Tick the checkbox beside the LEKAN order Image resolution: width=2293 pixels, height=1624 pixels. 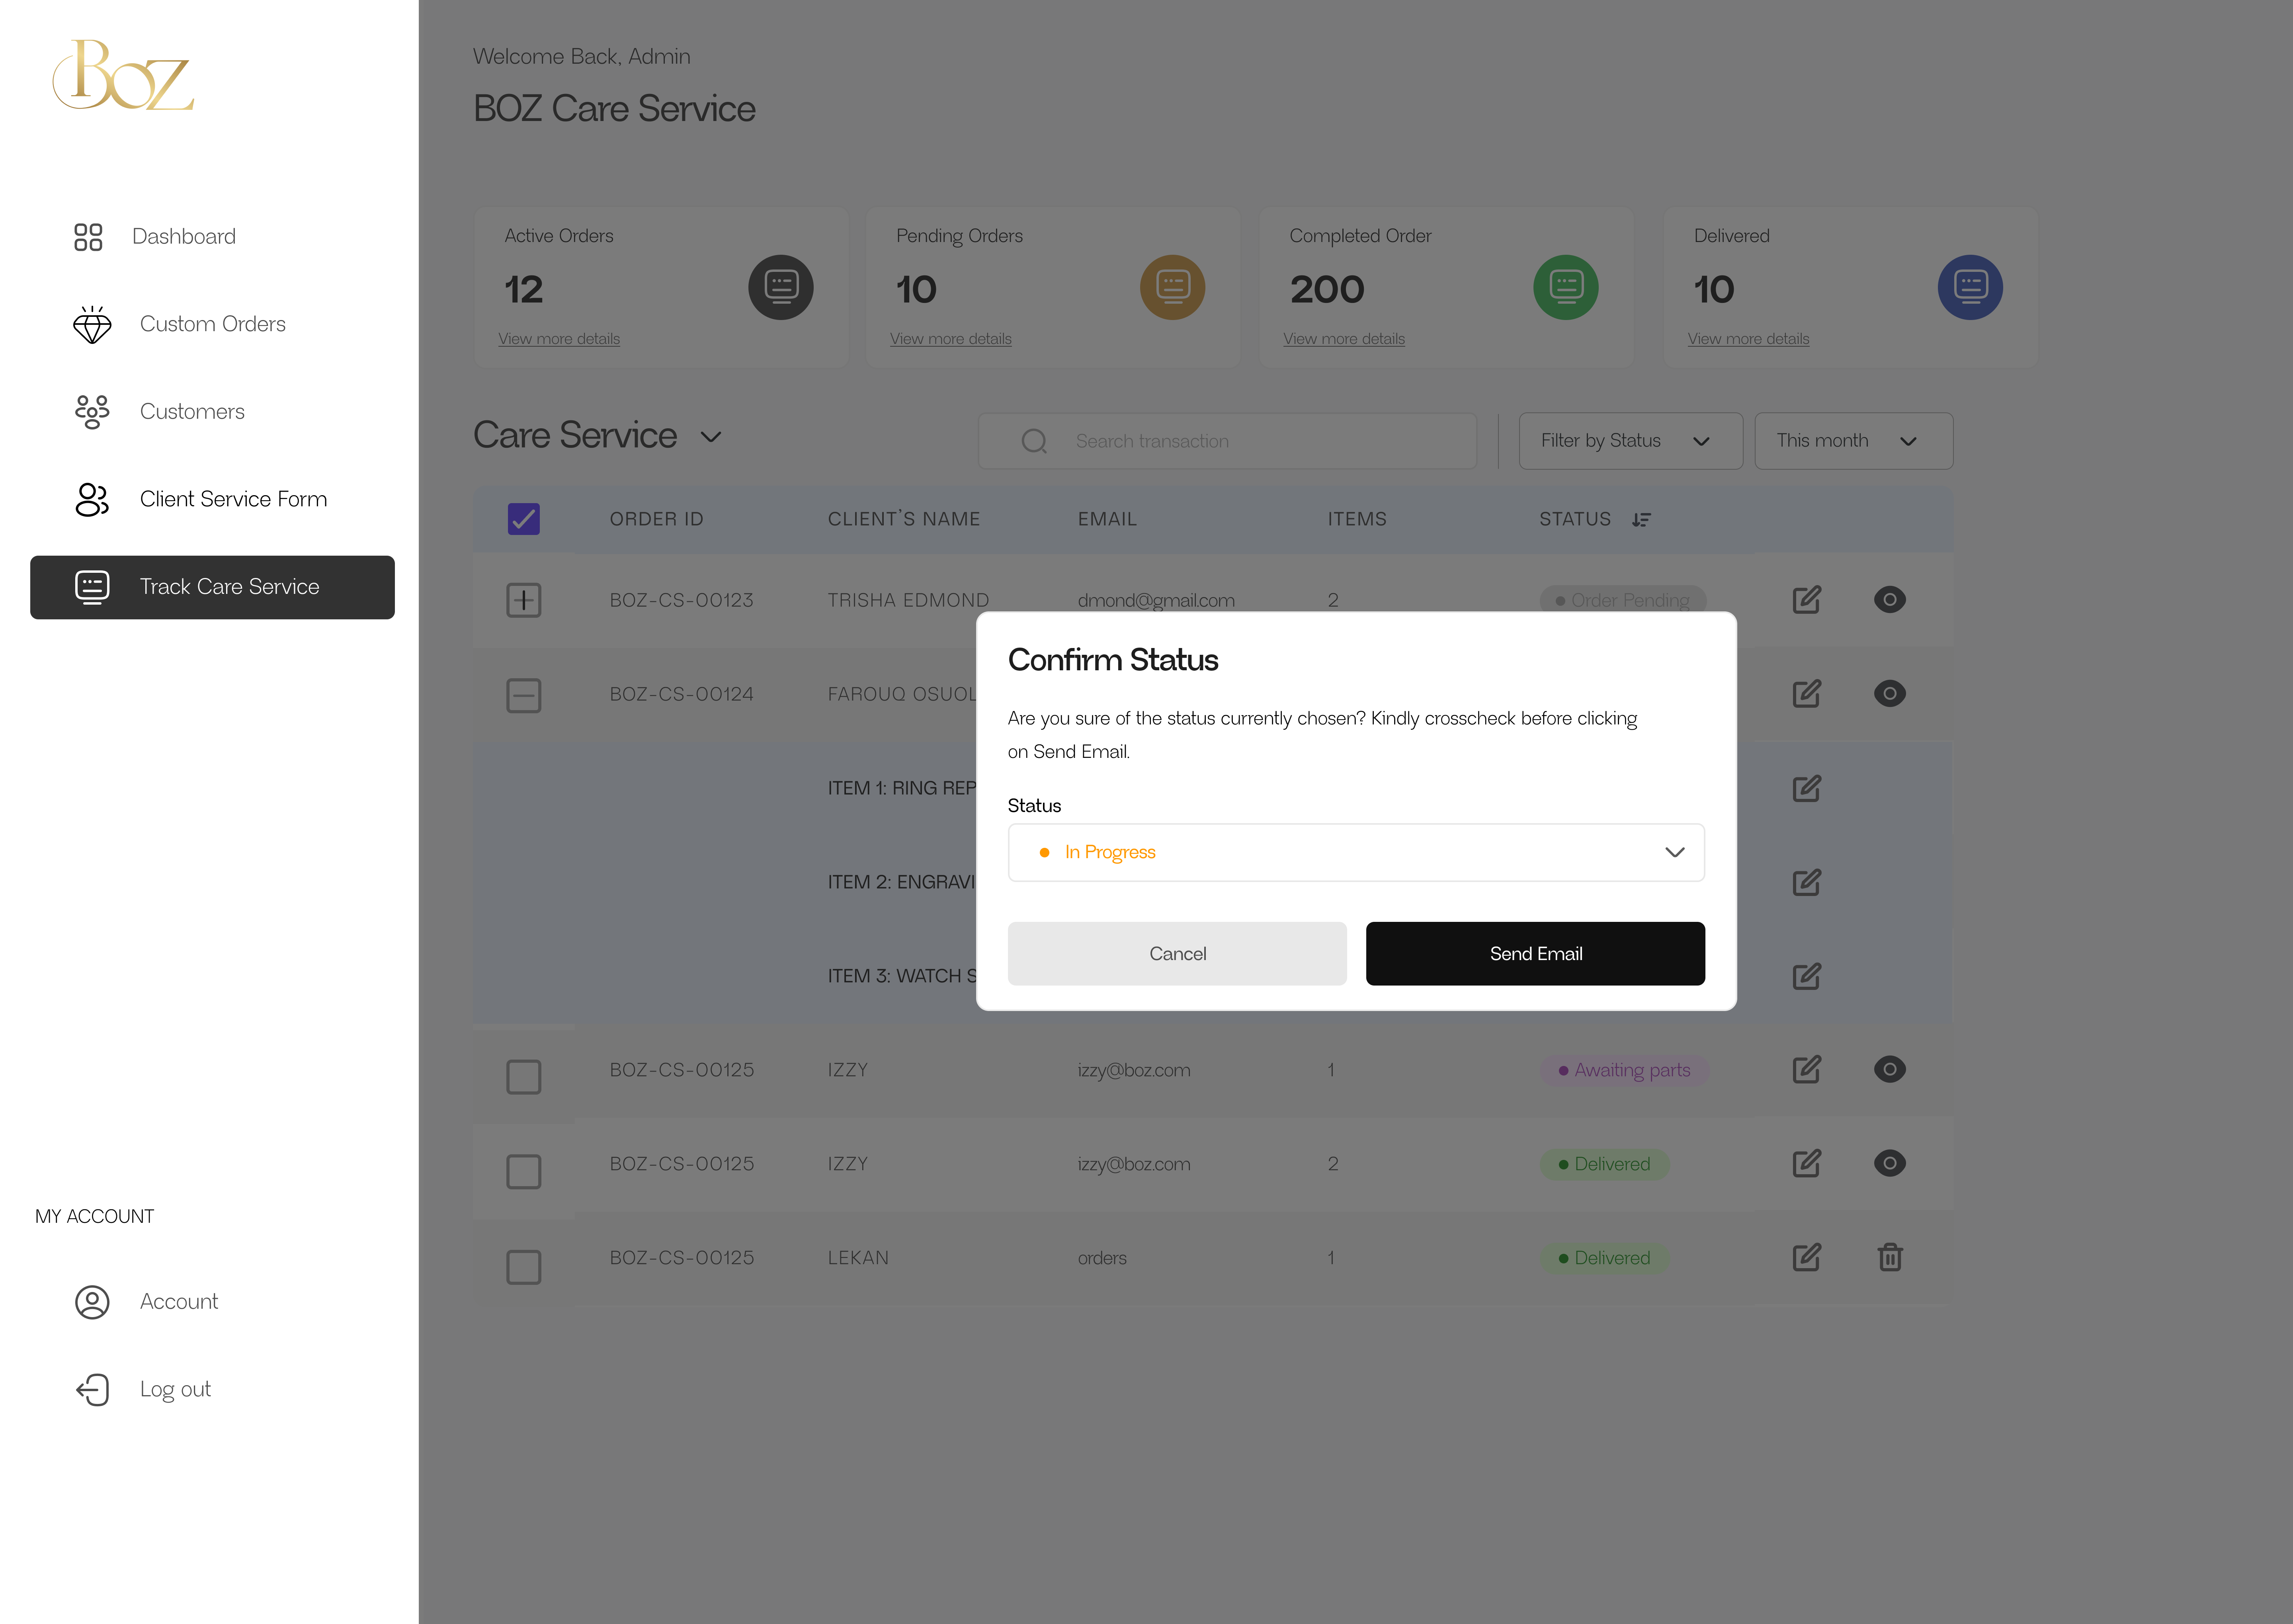[523, 1266]
